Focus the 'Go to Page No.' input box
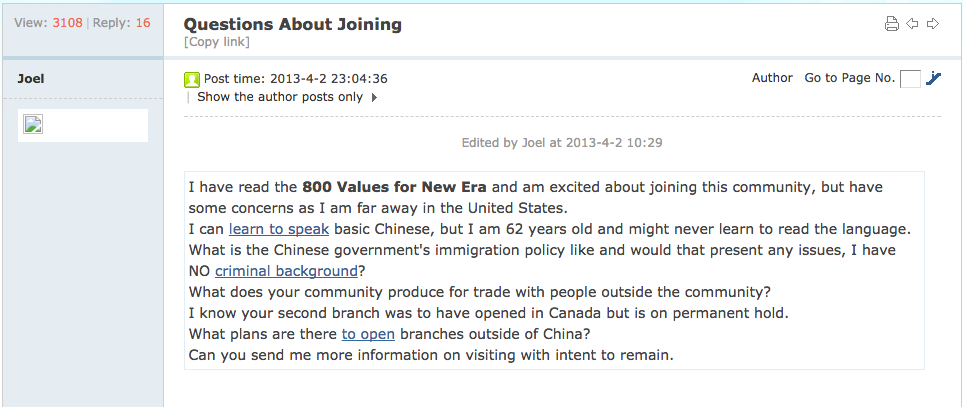 [910, 79]
